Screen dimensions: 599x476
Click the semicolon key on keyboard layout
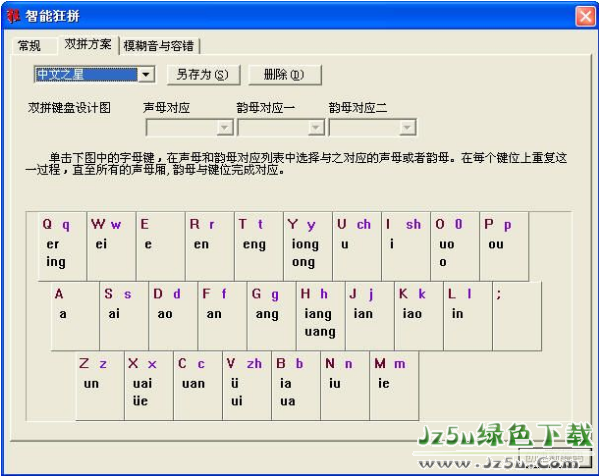pos(517,316)
